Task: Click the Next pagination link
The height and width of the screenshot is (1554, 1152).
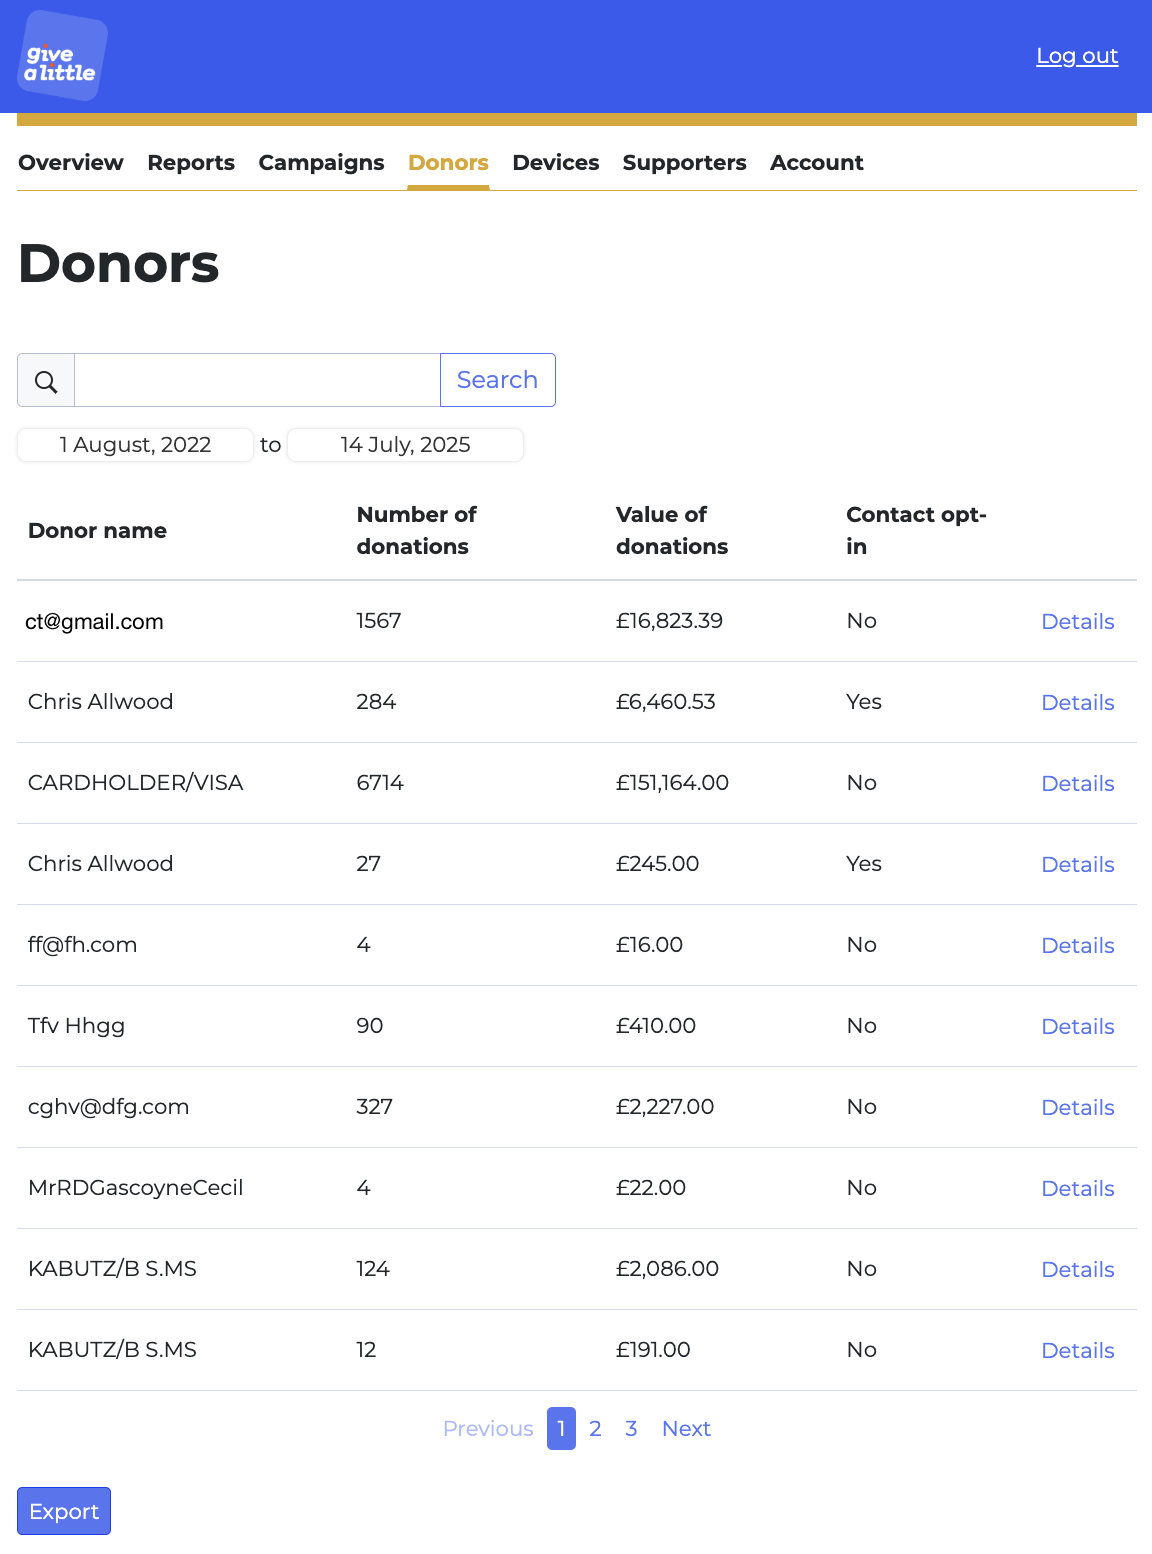Action: click(x=686, y=1429)
